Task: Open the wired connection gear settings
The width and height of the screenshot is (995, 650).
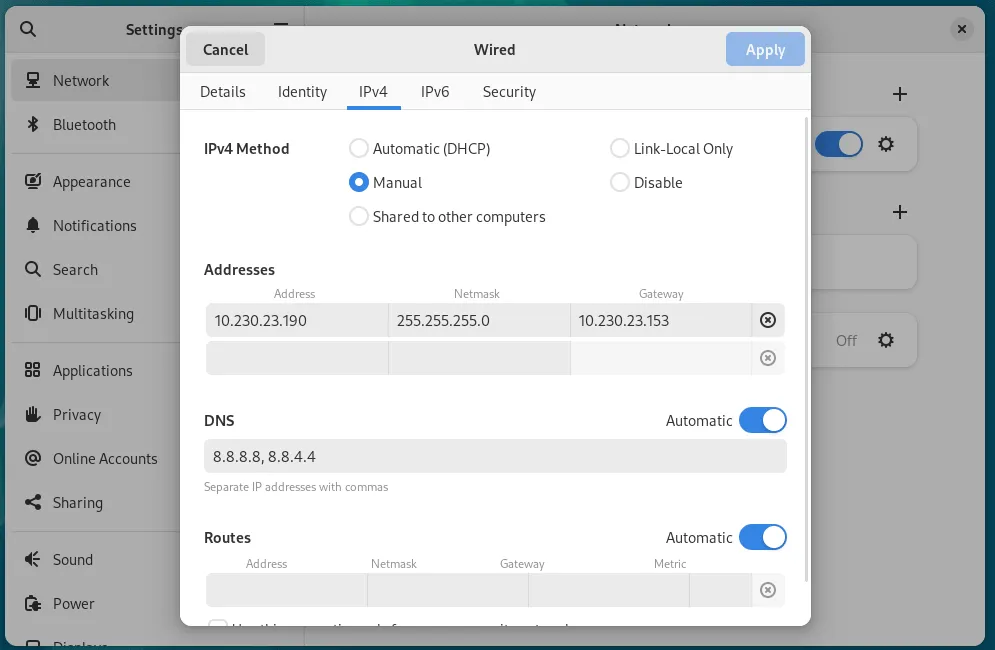Action: click(885, 145)
